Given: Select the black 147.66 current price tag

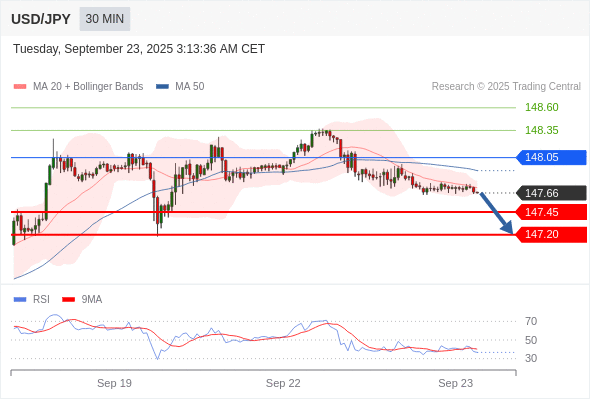Looking at the screenshot, I should pos(551,193).
